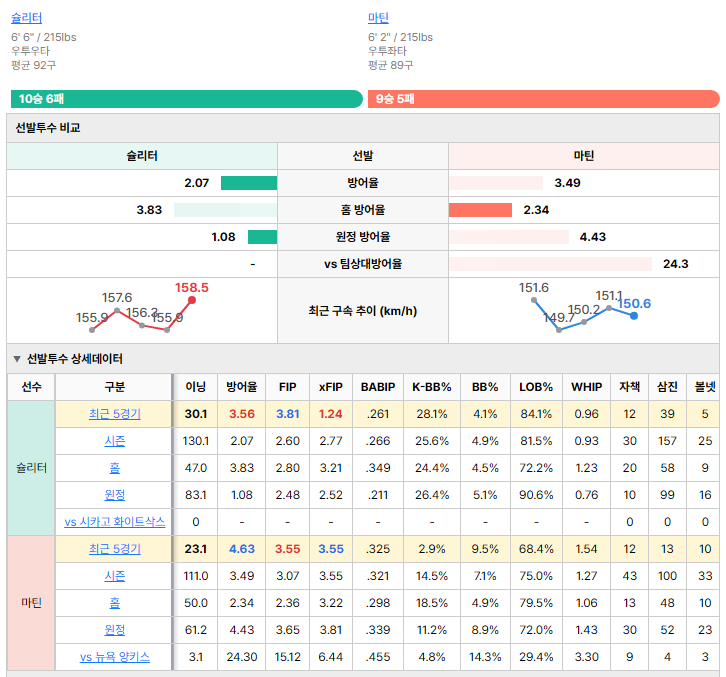
Task: Open vs 뉴욕 양키스 link
Action: pyautogui.click(x=114, y=657)
